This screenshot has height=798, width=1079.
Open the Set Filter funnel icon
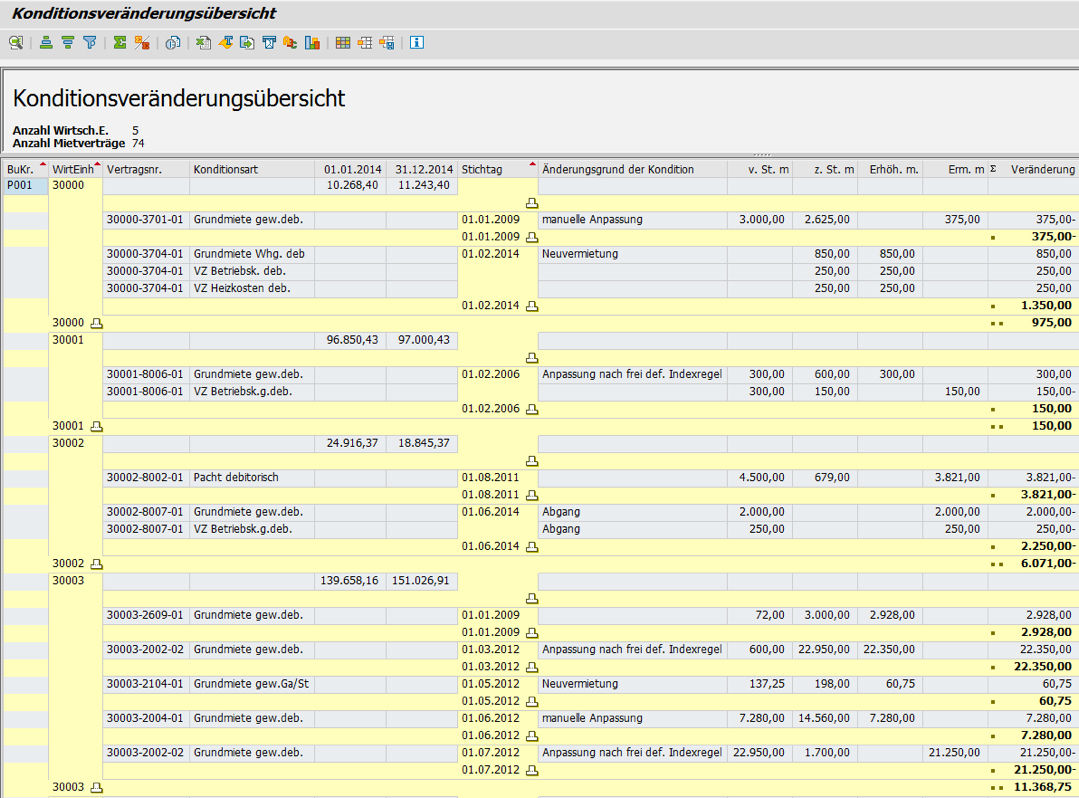coord(90,43)
